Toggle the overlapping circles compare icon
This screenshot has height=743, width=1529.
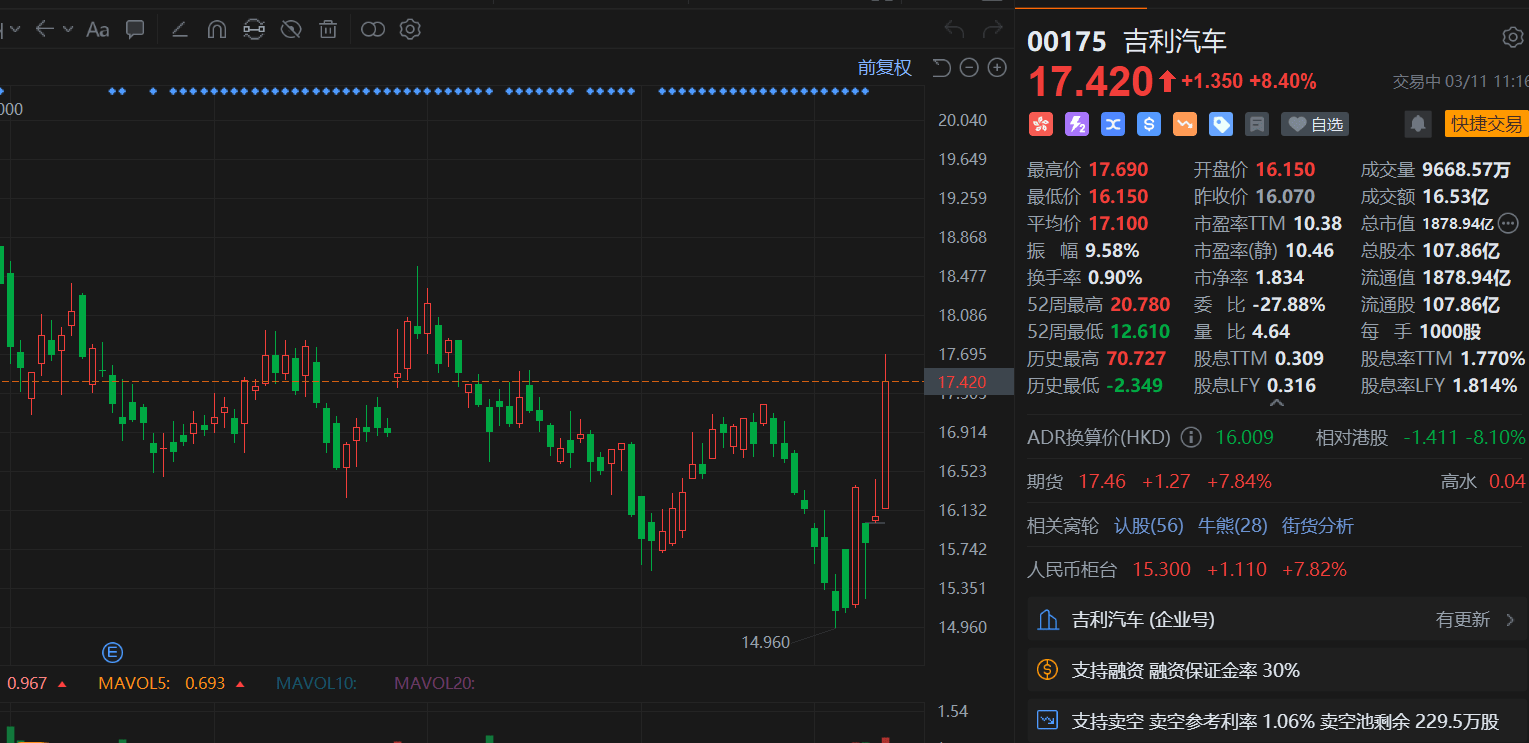coord(372,29)
